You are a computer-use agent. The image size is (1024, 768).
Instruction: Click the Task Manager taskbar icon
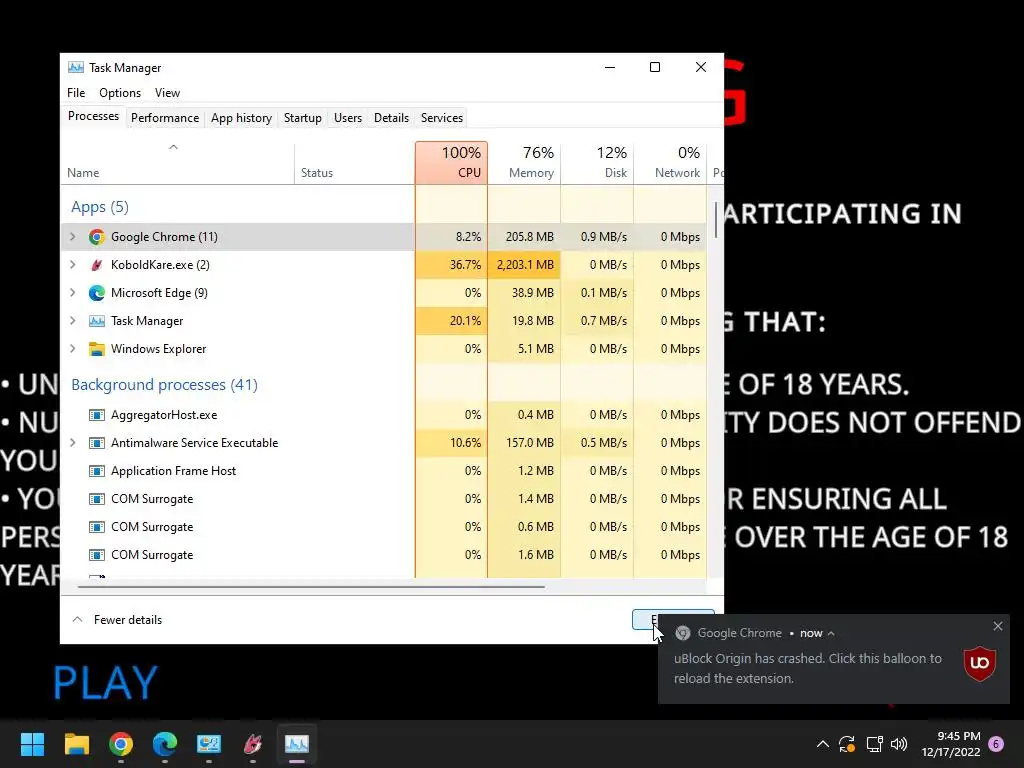point(296,744)
